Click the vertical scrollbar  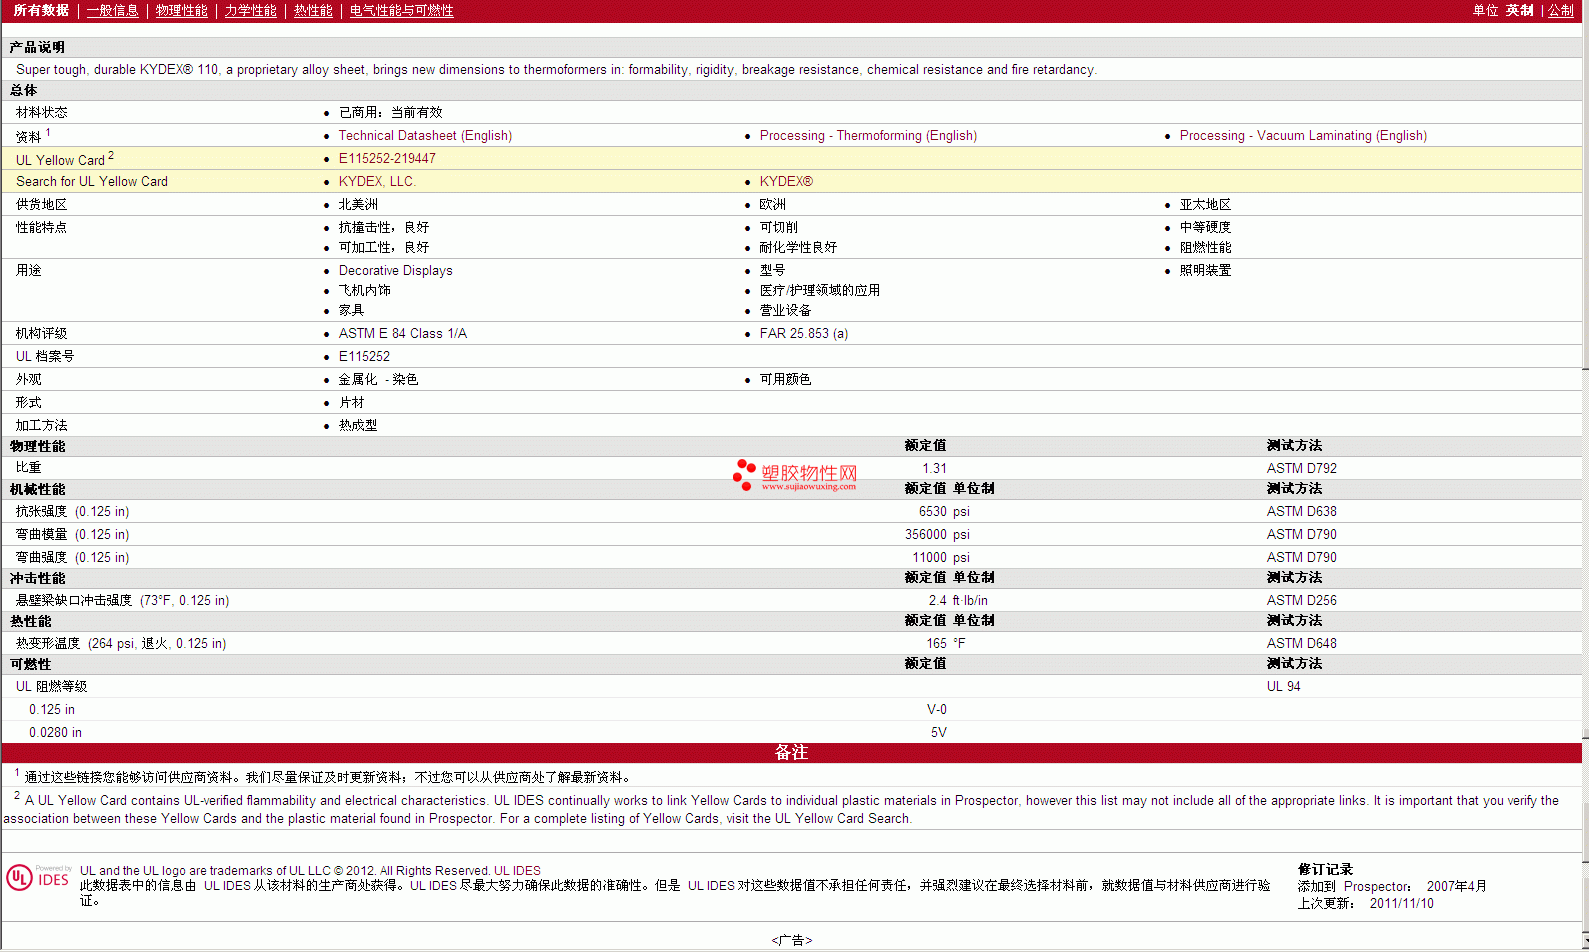pos(1585,476)
